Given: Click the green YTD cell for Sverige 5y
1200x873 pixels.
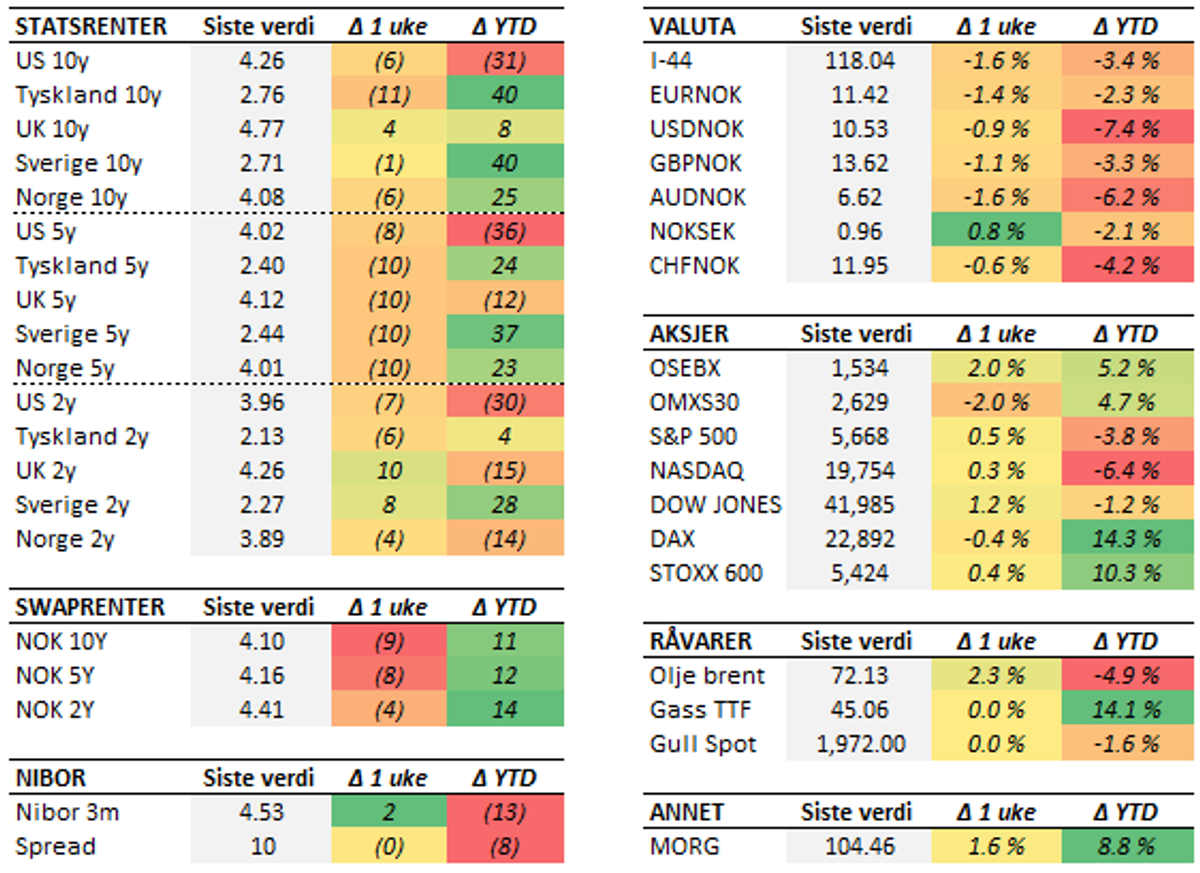Looking at the screenshot, I should tap(503, 334).
